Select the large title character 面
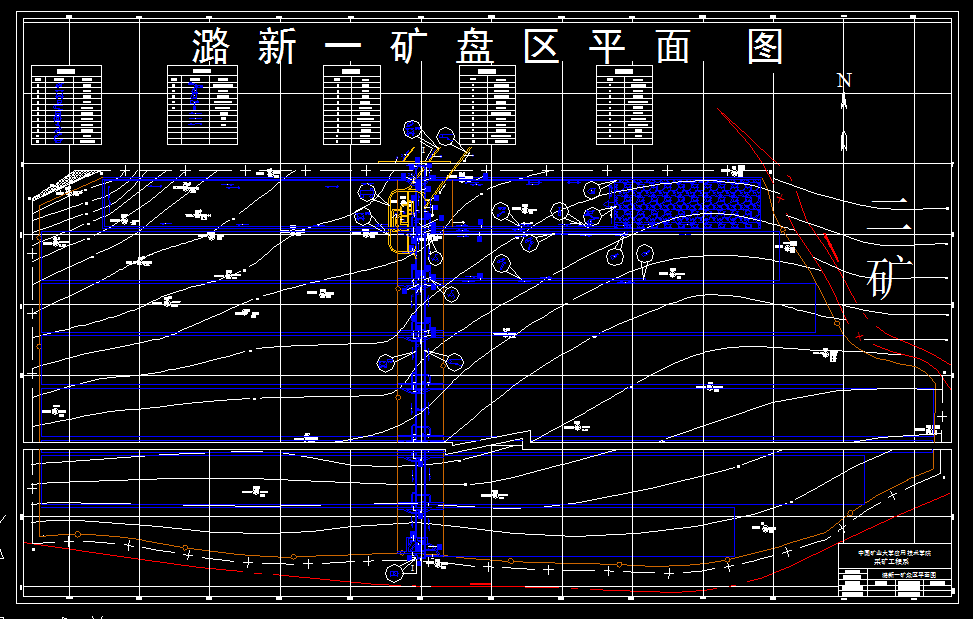The width and height of the screenshot is (973, 619). [x=673, y=47]
